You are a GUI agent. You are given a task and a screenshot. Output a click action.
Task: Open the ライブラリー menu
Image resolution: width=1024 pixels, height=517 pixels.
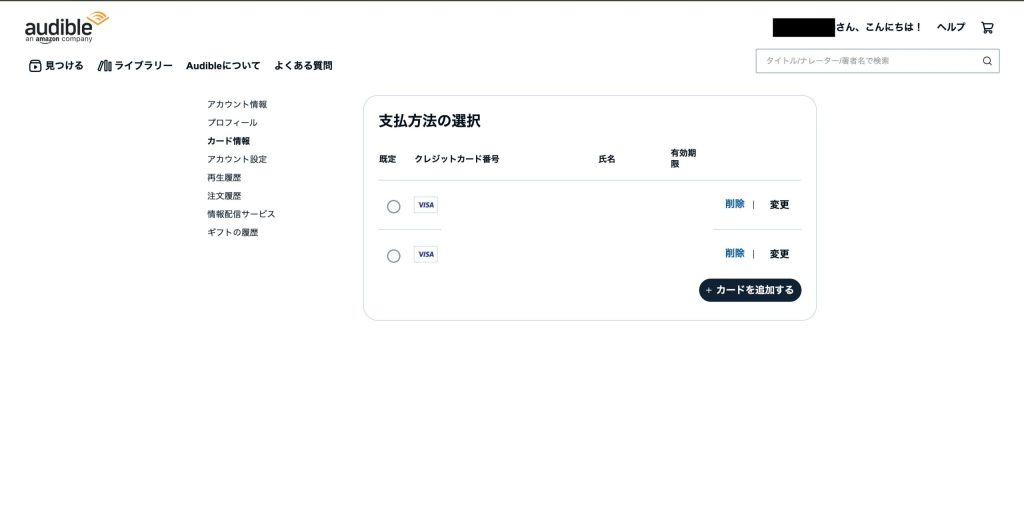coord(135,65)
